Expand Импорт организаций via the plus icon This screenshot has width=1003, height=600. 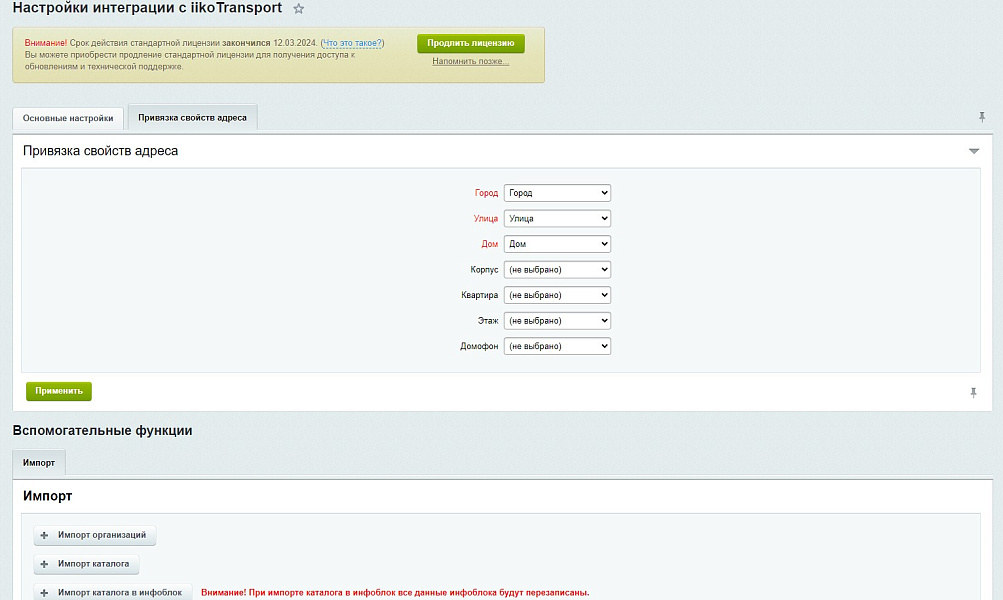(x=43, y=535)
